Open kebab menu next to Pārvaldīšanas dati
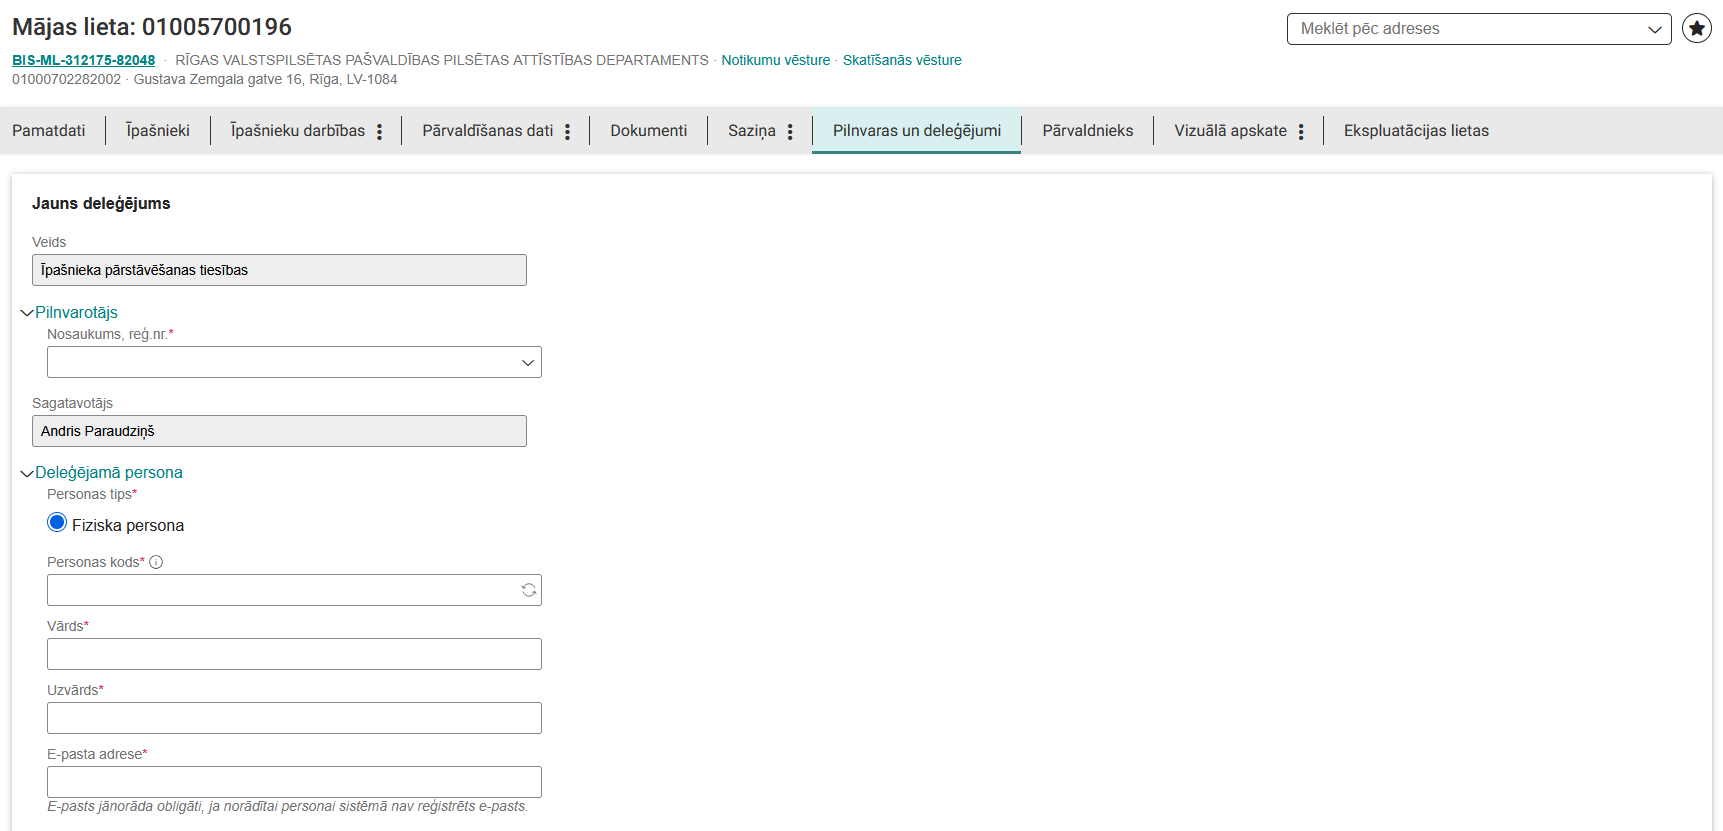The height and width of the screenshot is (831, 1723). point(567,132)
